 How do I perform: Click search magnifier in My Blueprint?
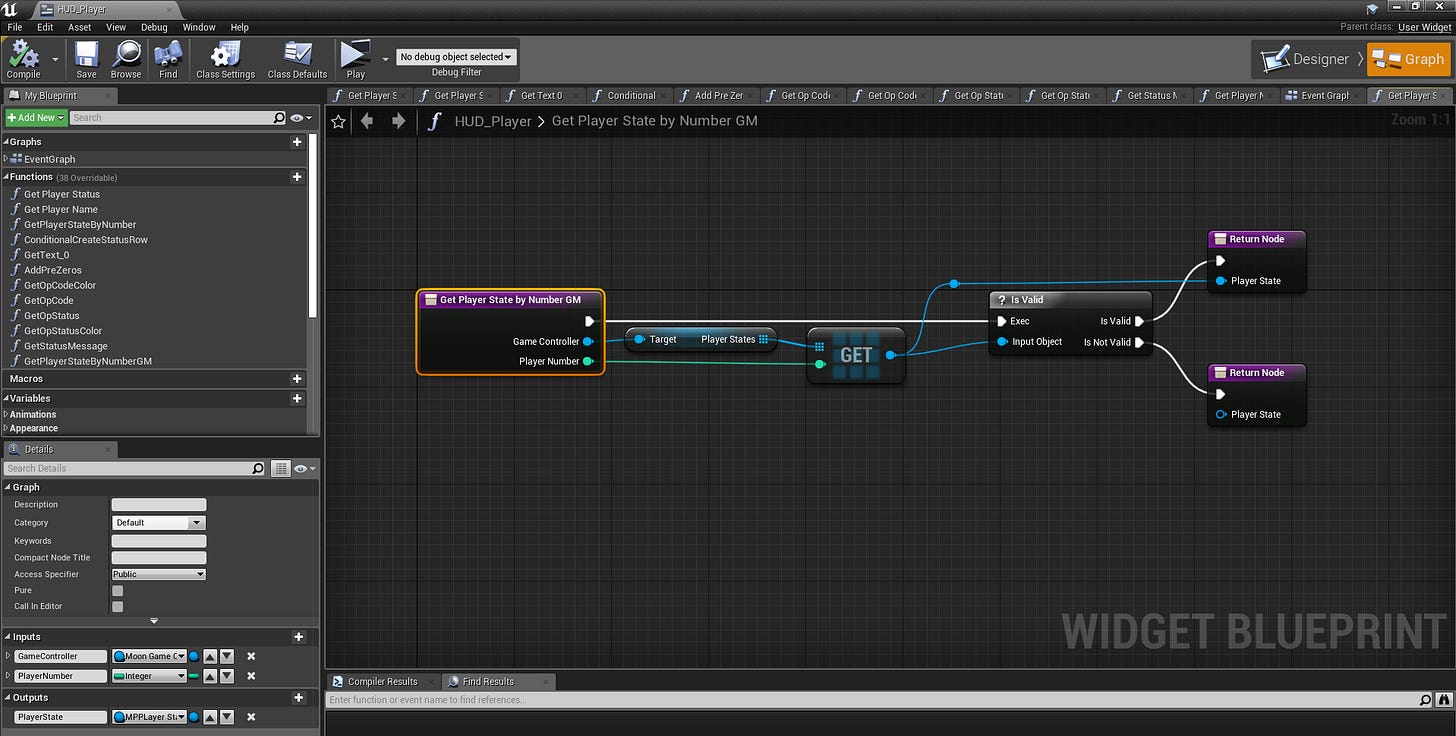click(279, 118)
